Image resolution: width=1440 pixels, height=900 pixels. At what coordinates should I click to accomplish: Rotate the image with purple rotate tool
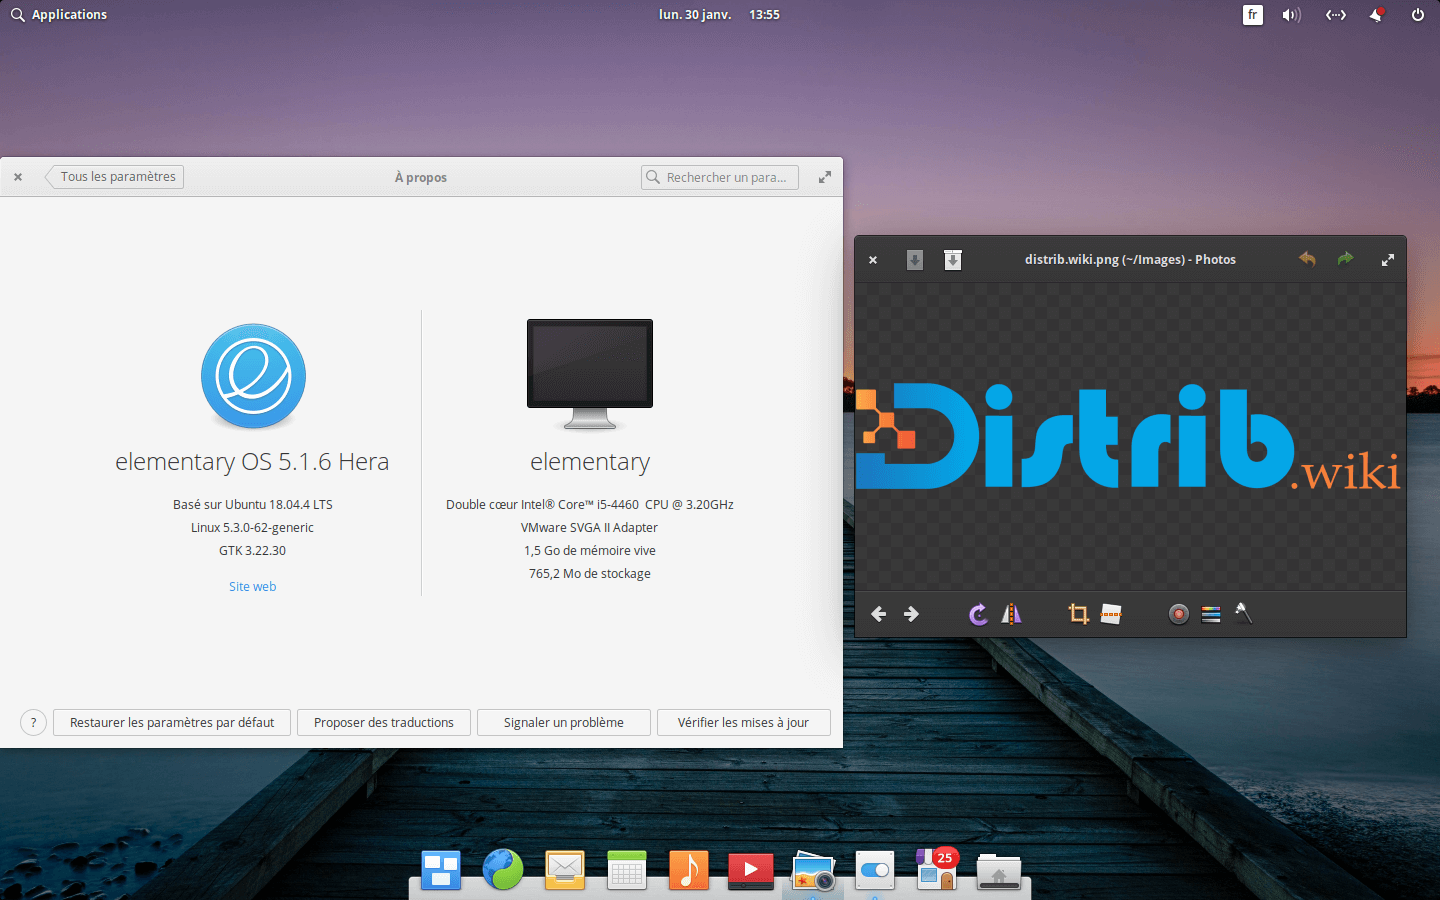coord(978,614)
